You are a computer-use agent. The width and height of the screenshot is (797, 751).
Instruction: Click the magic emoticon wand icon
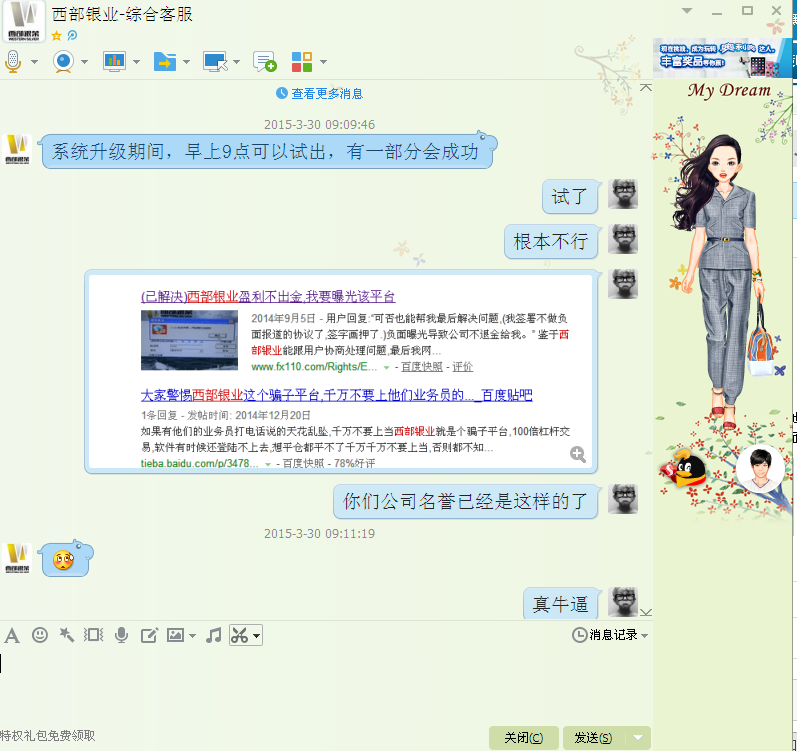click(x=67, y=635)
